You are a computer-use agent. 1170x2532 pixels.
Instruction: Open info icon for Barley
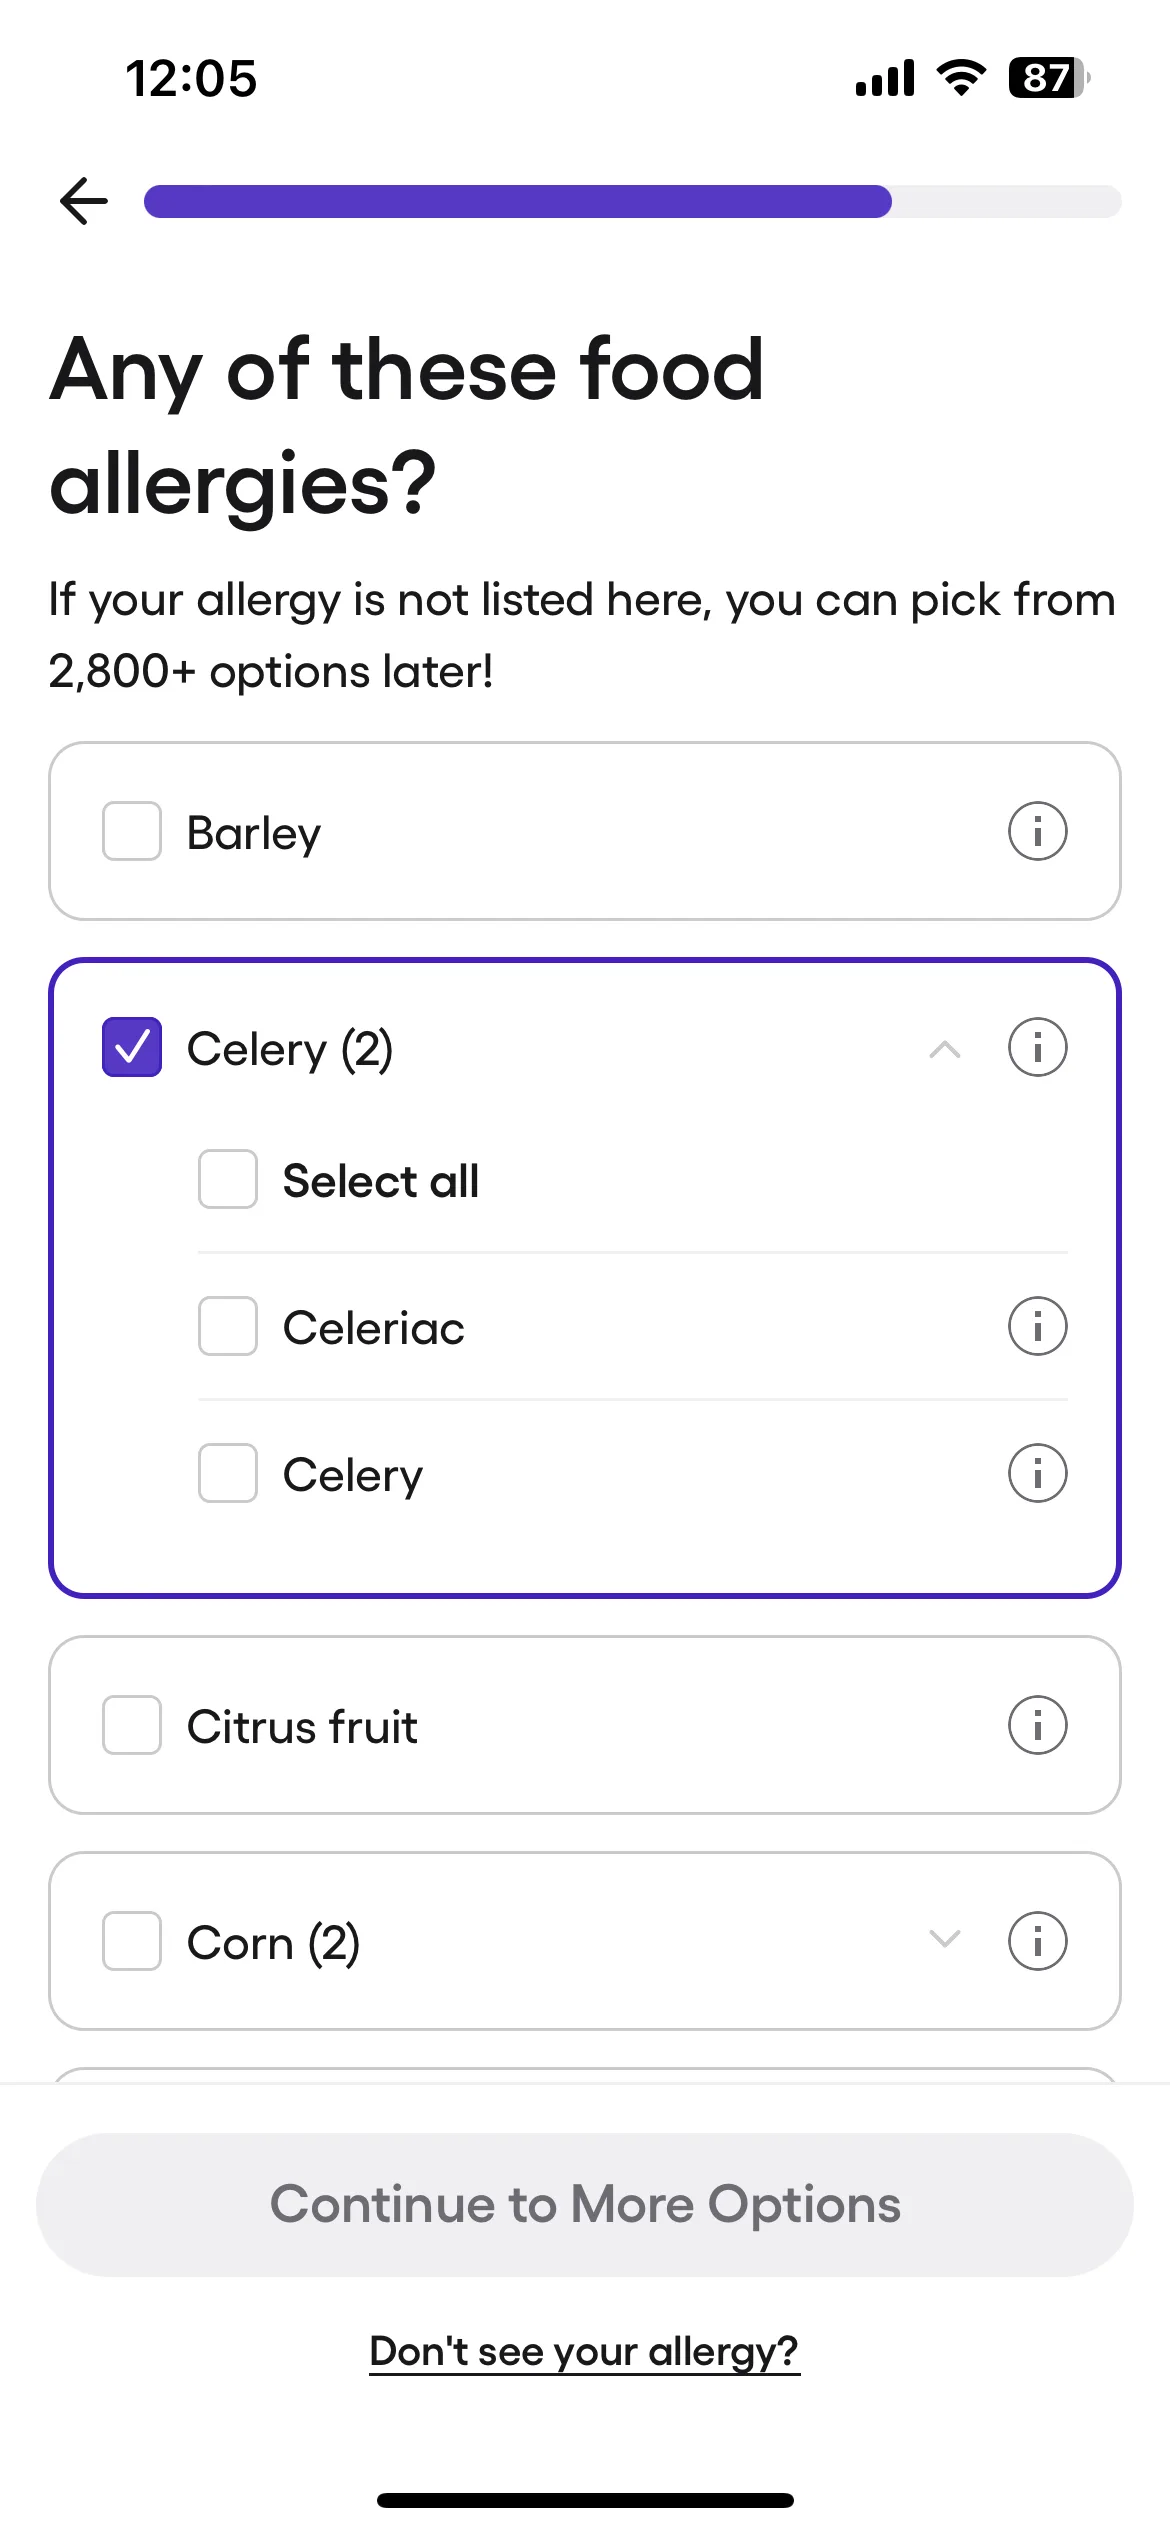coord(1037,831)
